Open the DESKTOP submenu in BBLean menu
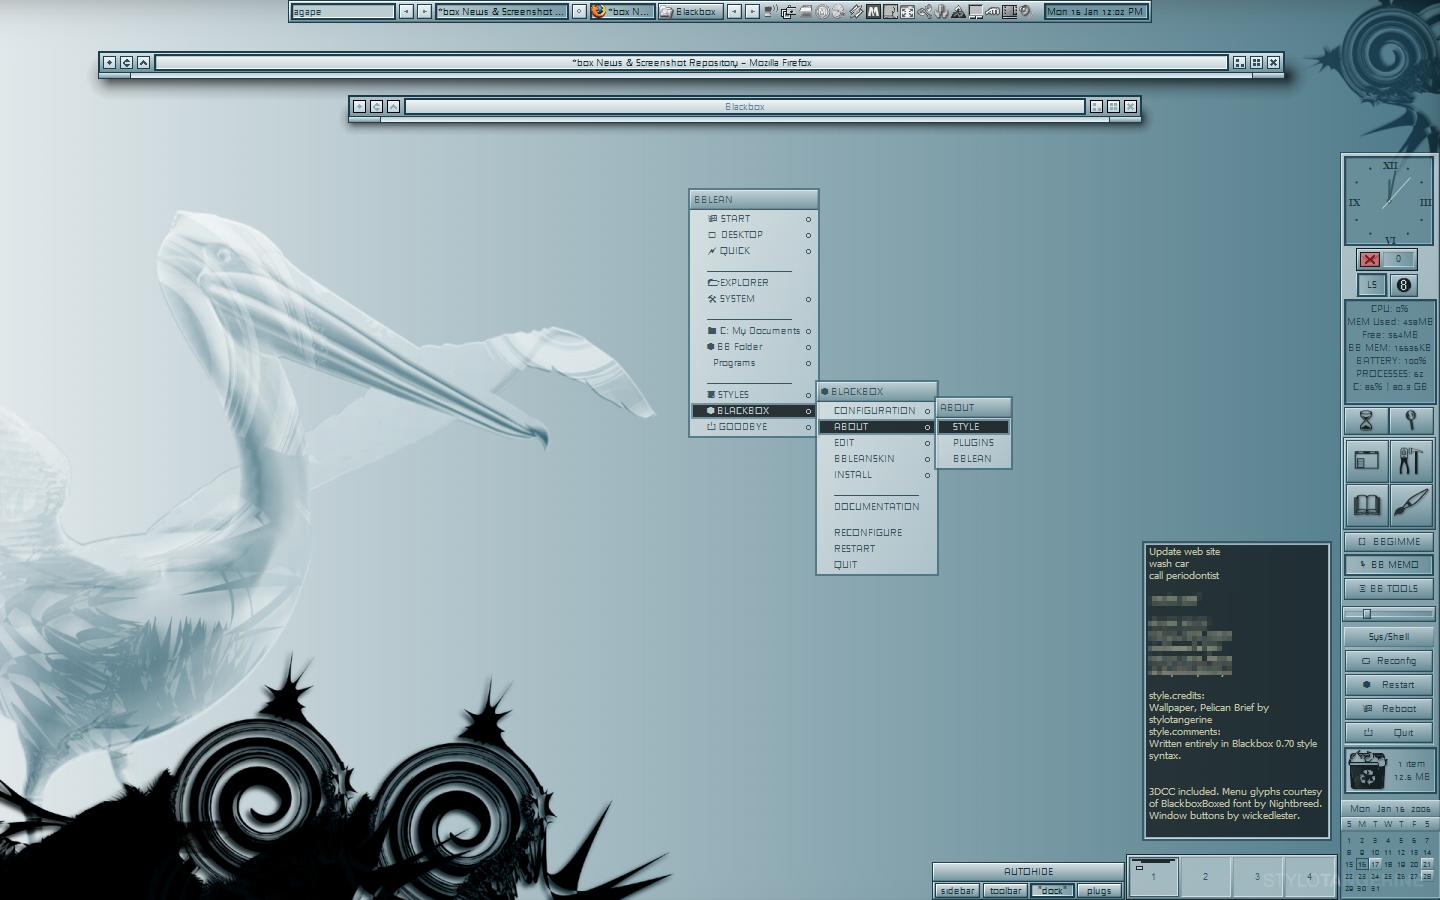Screen dimensions: 1440x900 [754, 234]
